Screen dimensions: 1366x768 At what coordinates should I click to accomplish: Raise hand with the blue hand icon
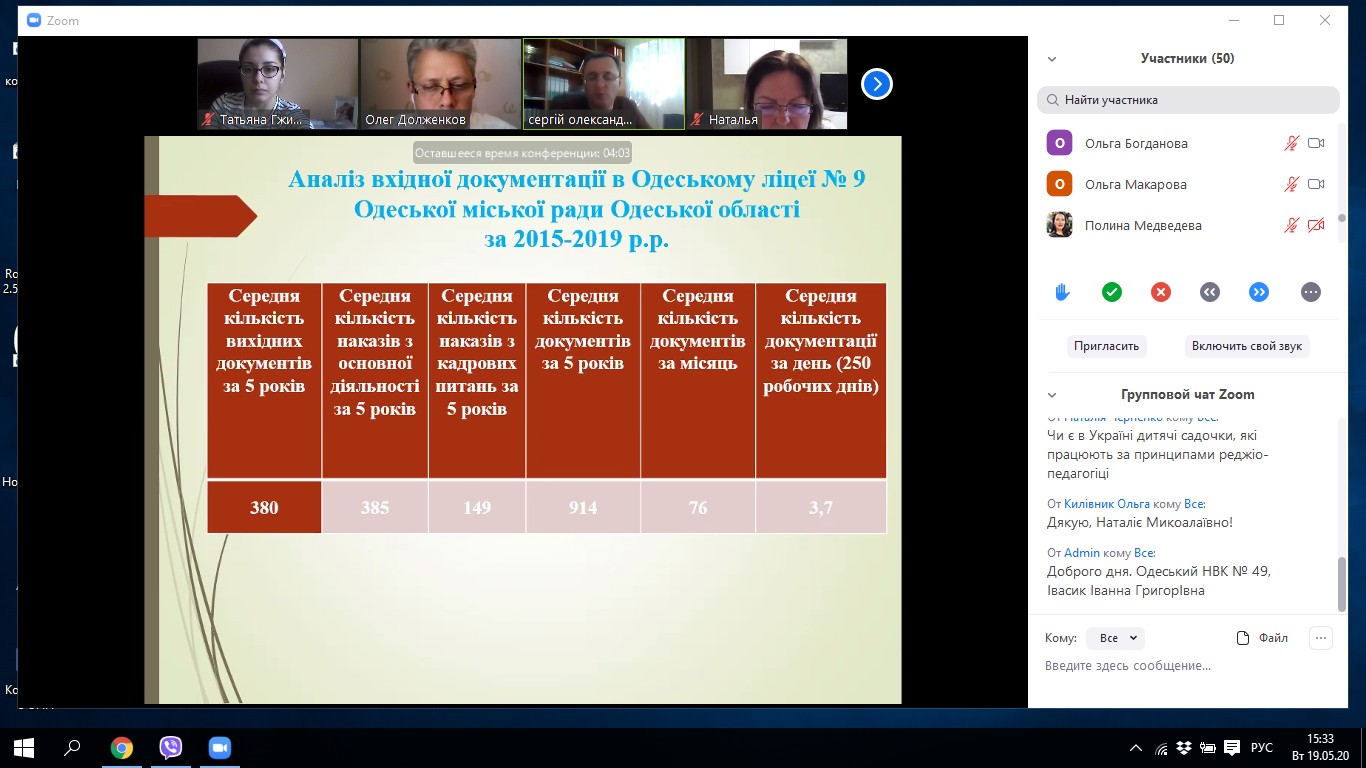1063,292
